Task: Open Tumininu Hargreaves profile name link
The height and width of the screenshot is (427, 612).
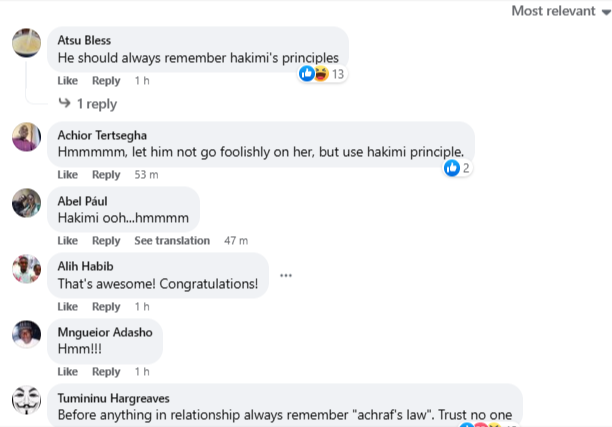Action: pos(111,396)
